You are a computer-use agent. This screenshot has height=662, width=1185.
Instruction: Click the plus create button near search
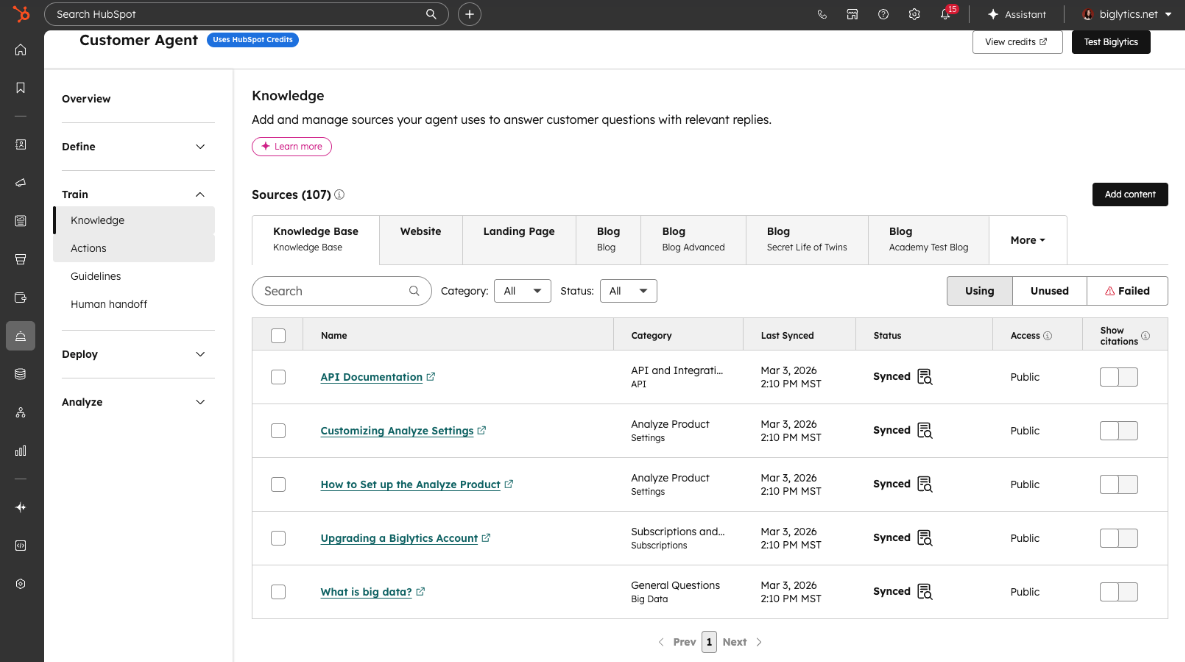469,14
